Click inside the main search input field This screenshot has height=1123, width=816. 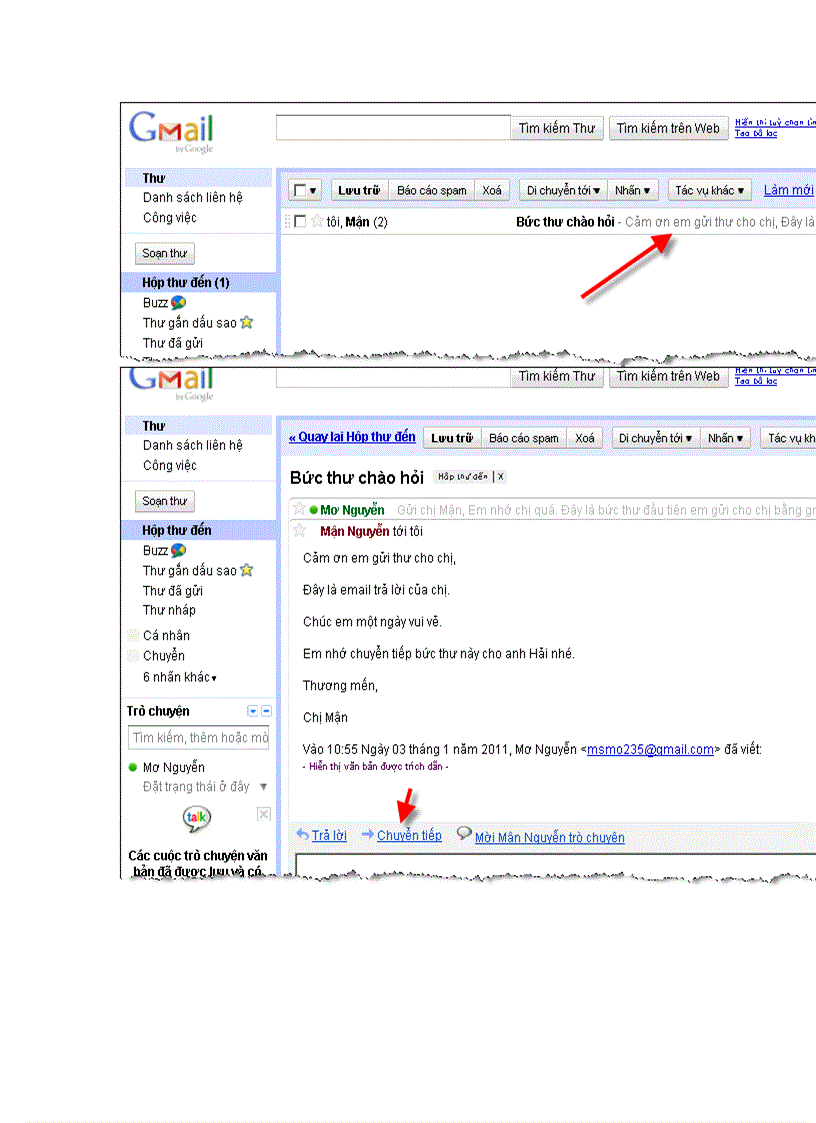tap(392, 128)
